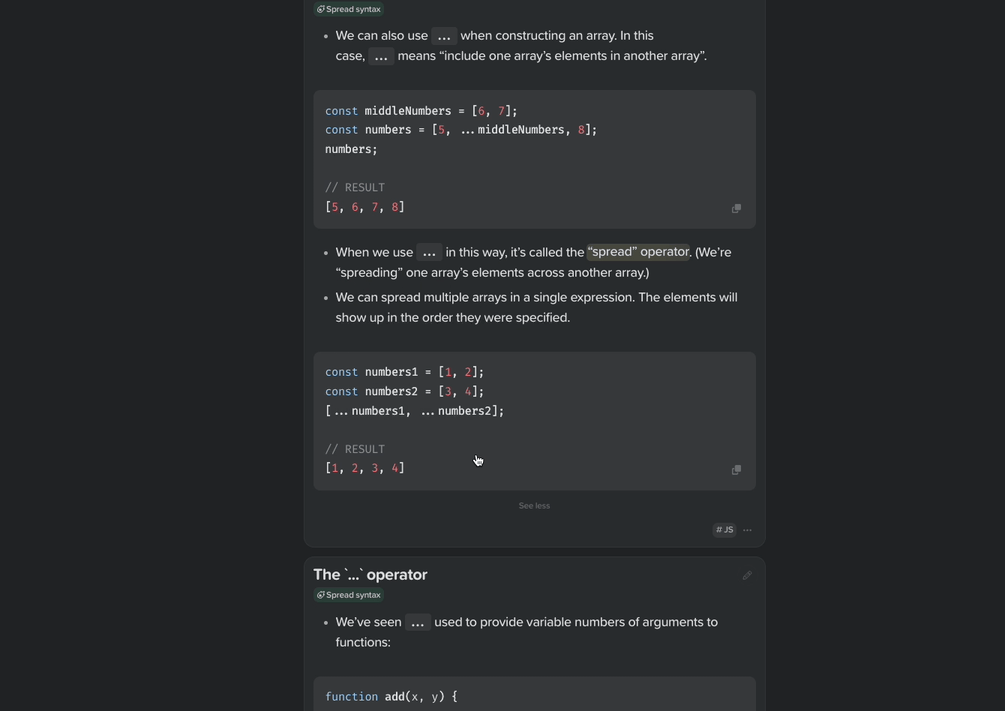Open the Spread syntax tag under the operator heading
This screenshot has height=711, width=1005.
pos(349,595)
